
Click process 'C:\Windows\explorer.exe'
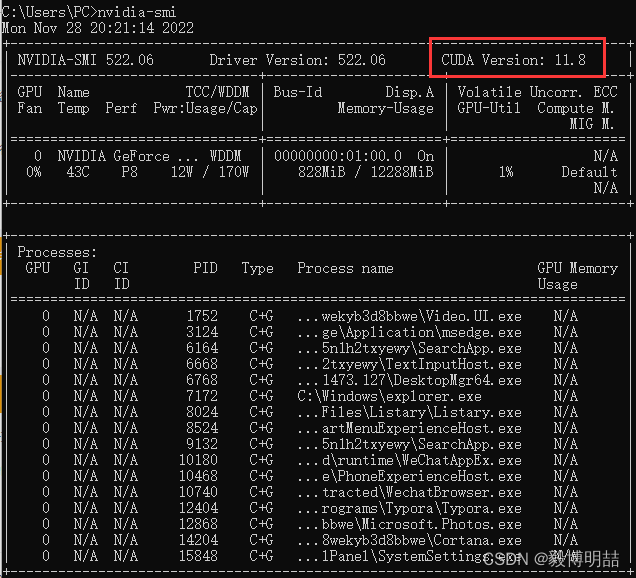[389, 396]
